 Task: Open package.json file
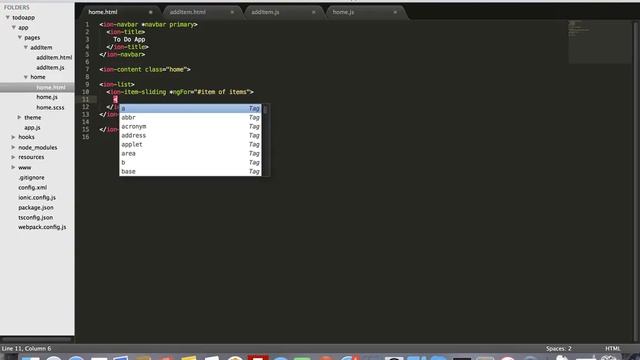(36, 207)
